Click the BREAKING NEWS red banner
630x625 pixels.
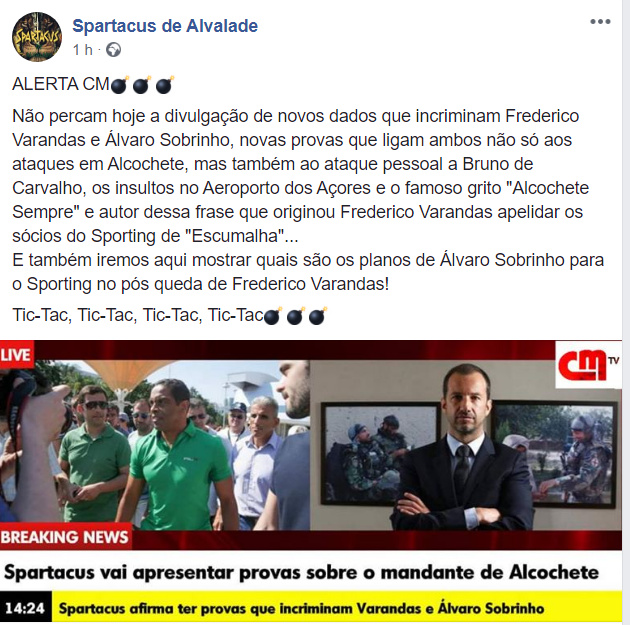coord(66,537)
